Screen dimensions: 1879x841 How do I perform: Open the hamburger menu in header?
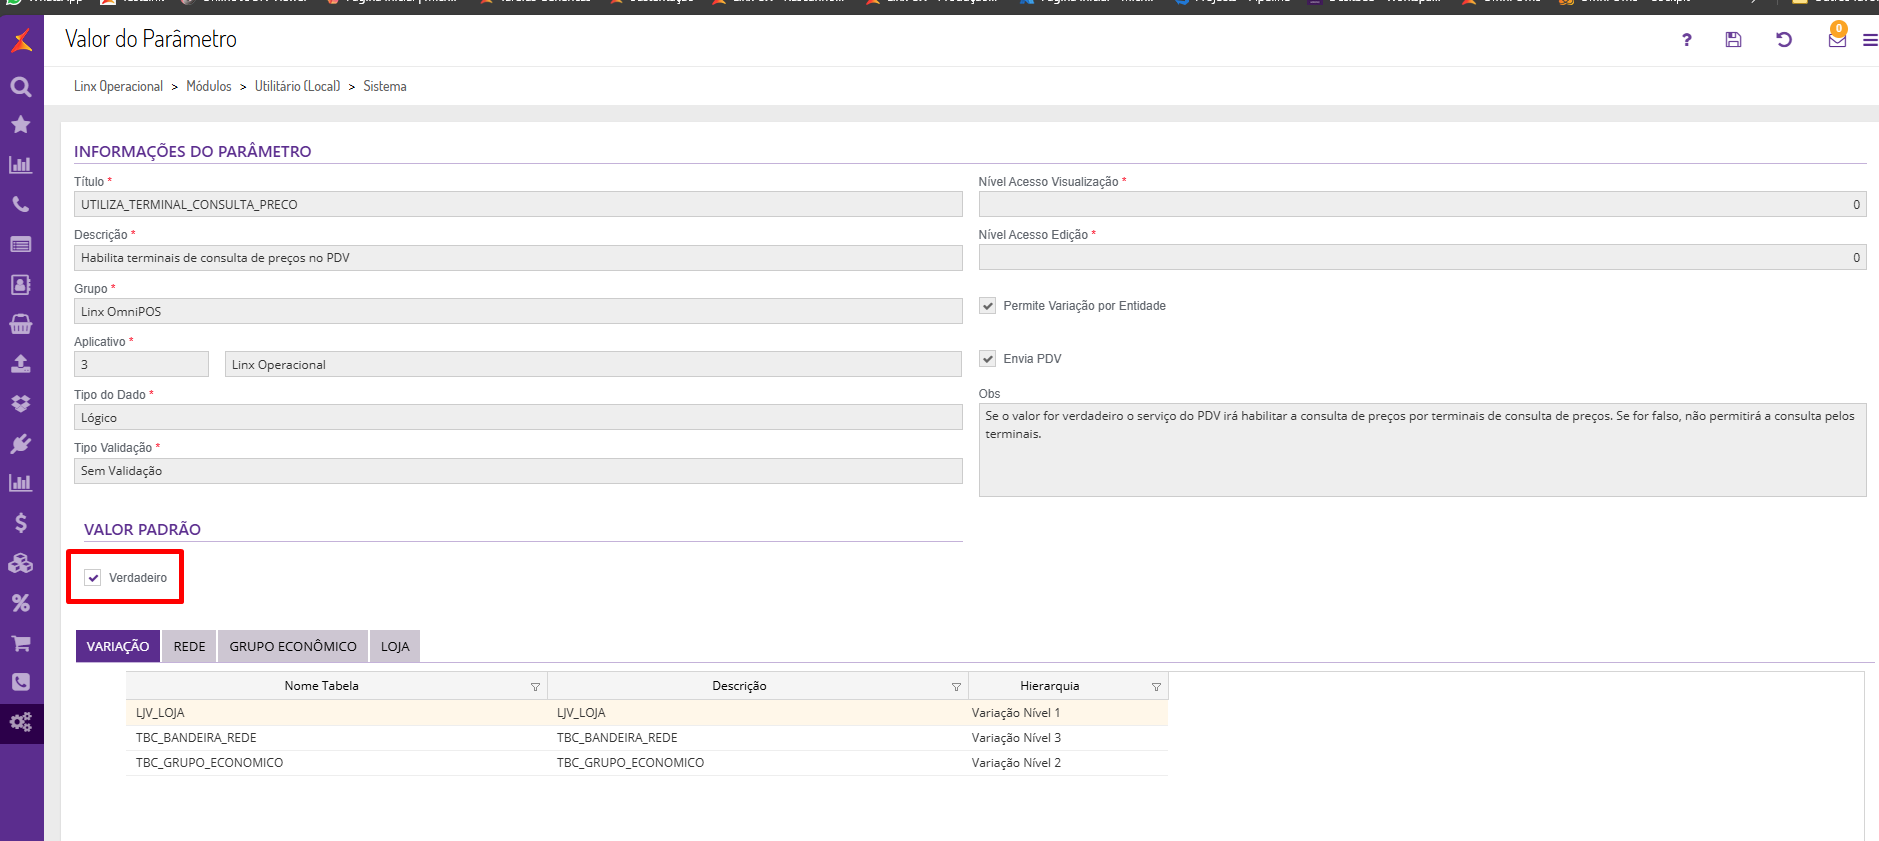coord(1869,41)
